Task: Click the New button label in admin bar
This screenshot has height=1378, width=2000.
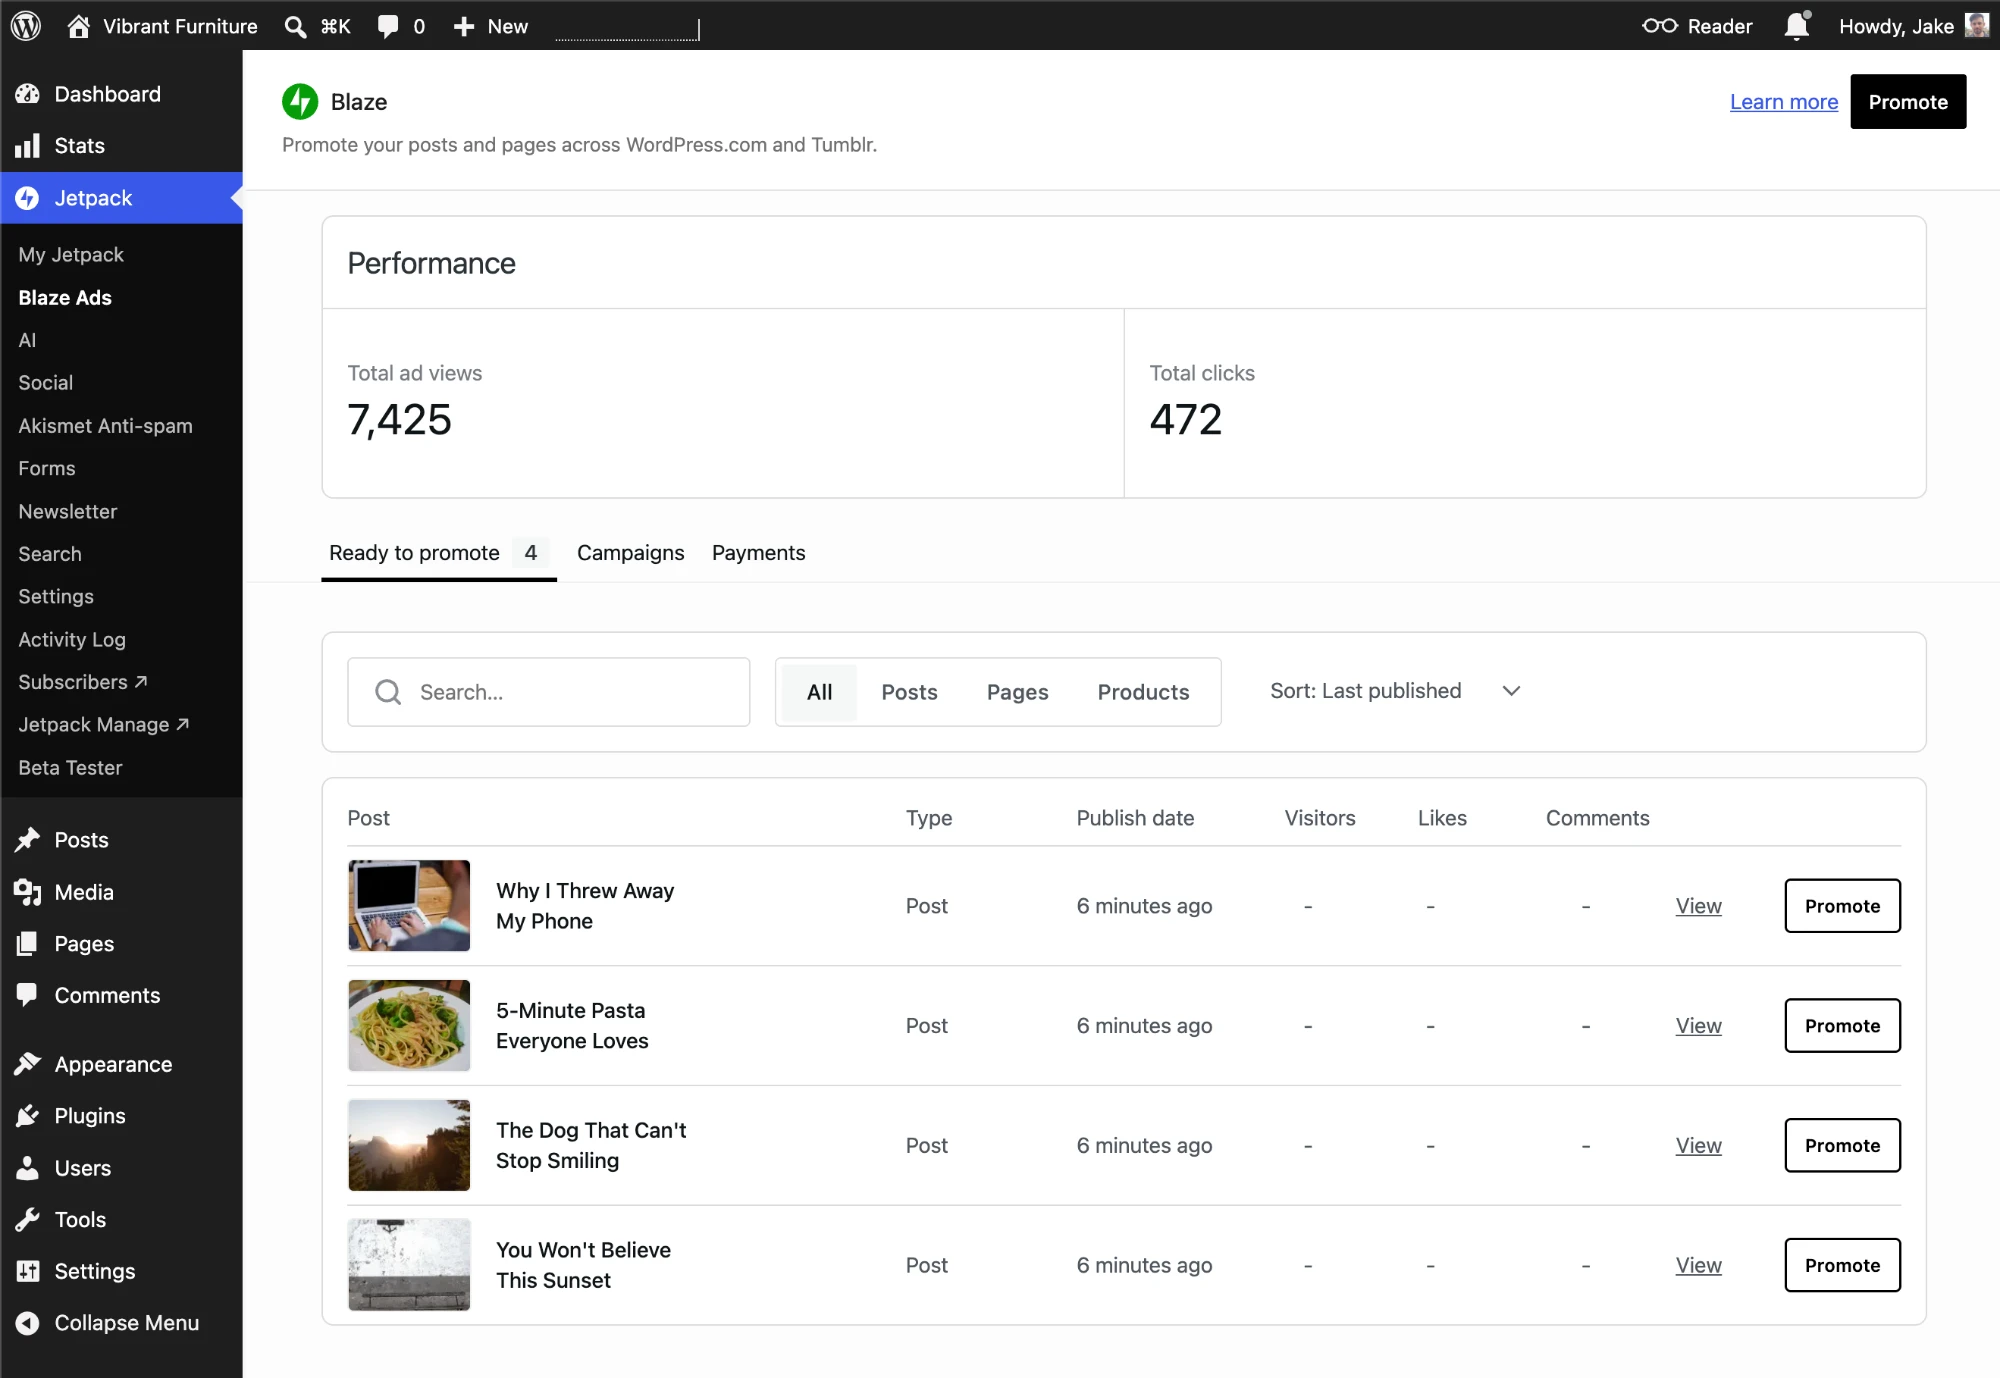Action: point(508,27)
